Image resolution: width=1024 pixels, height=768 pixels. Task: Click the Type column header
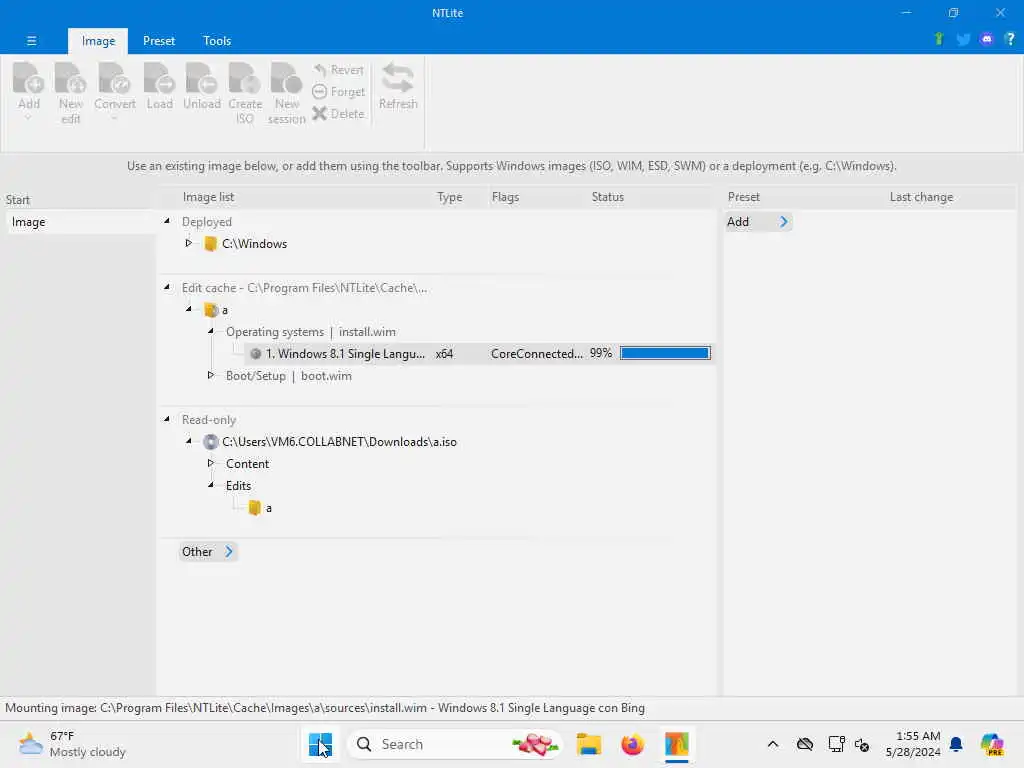click(x=449, y=197)
